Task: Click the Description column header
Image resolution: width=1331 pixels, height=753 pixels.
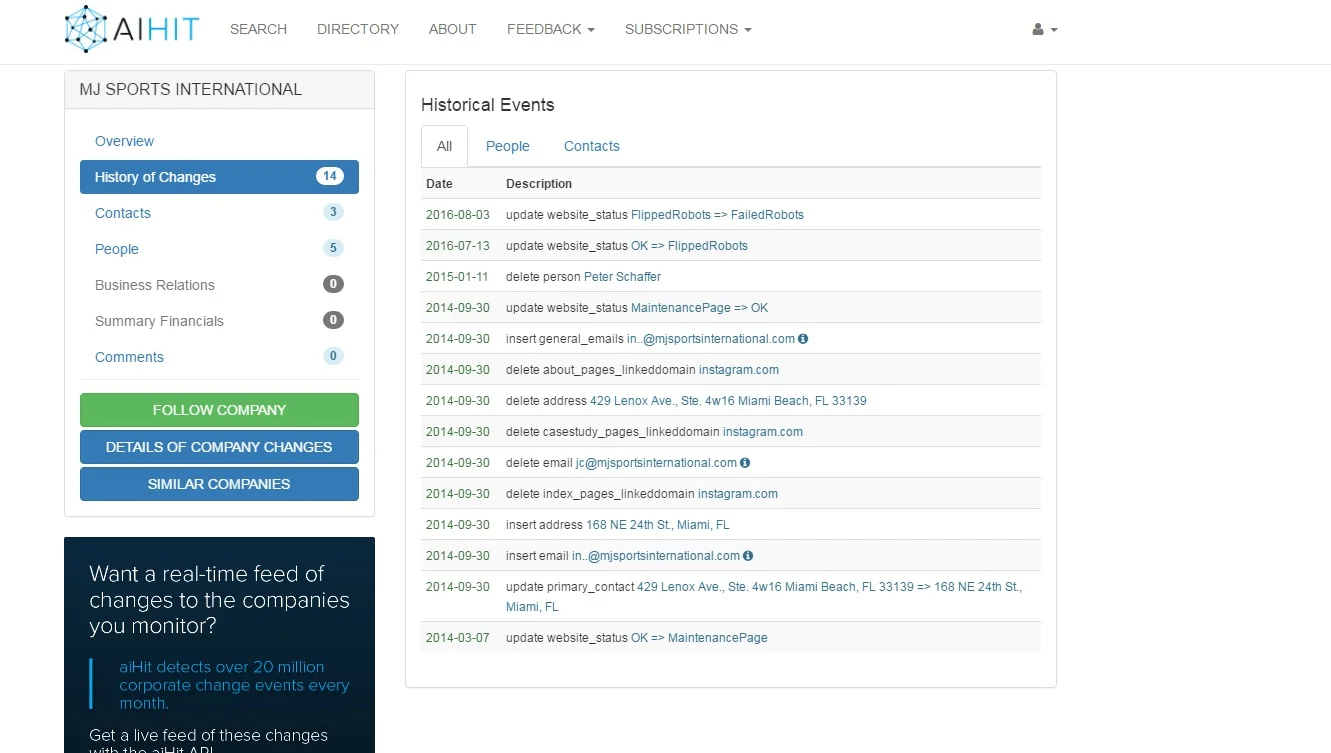Action: pos(539,184)
